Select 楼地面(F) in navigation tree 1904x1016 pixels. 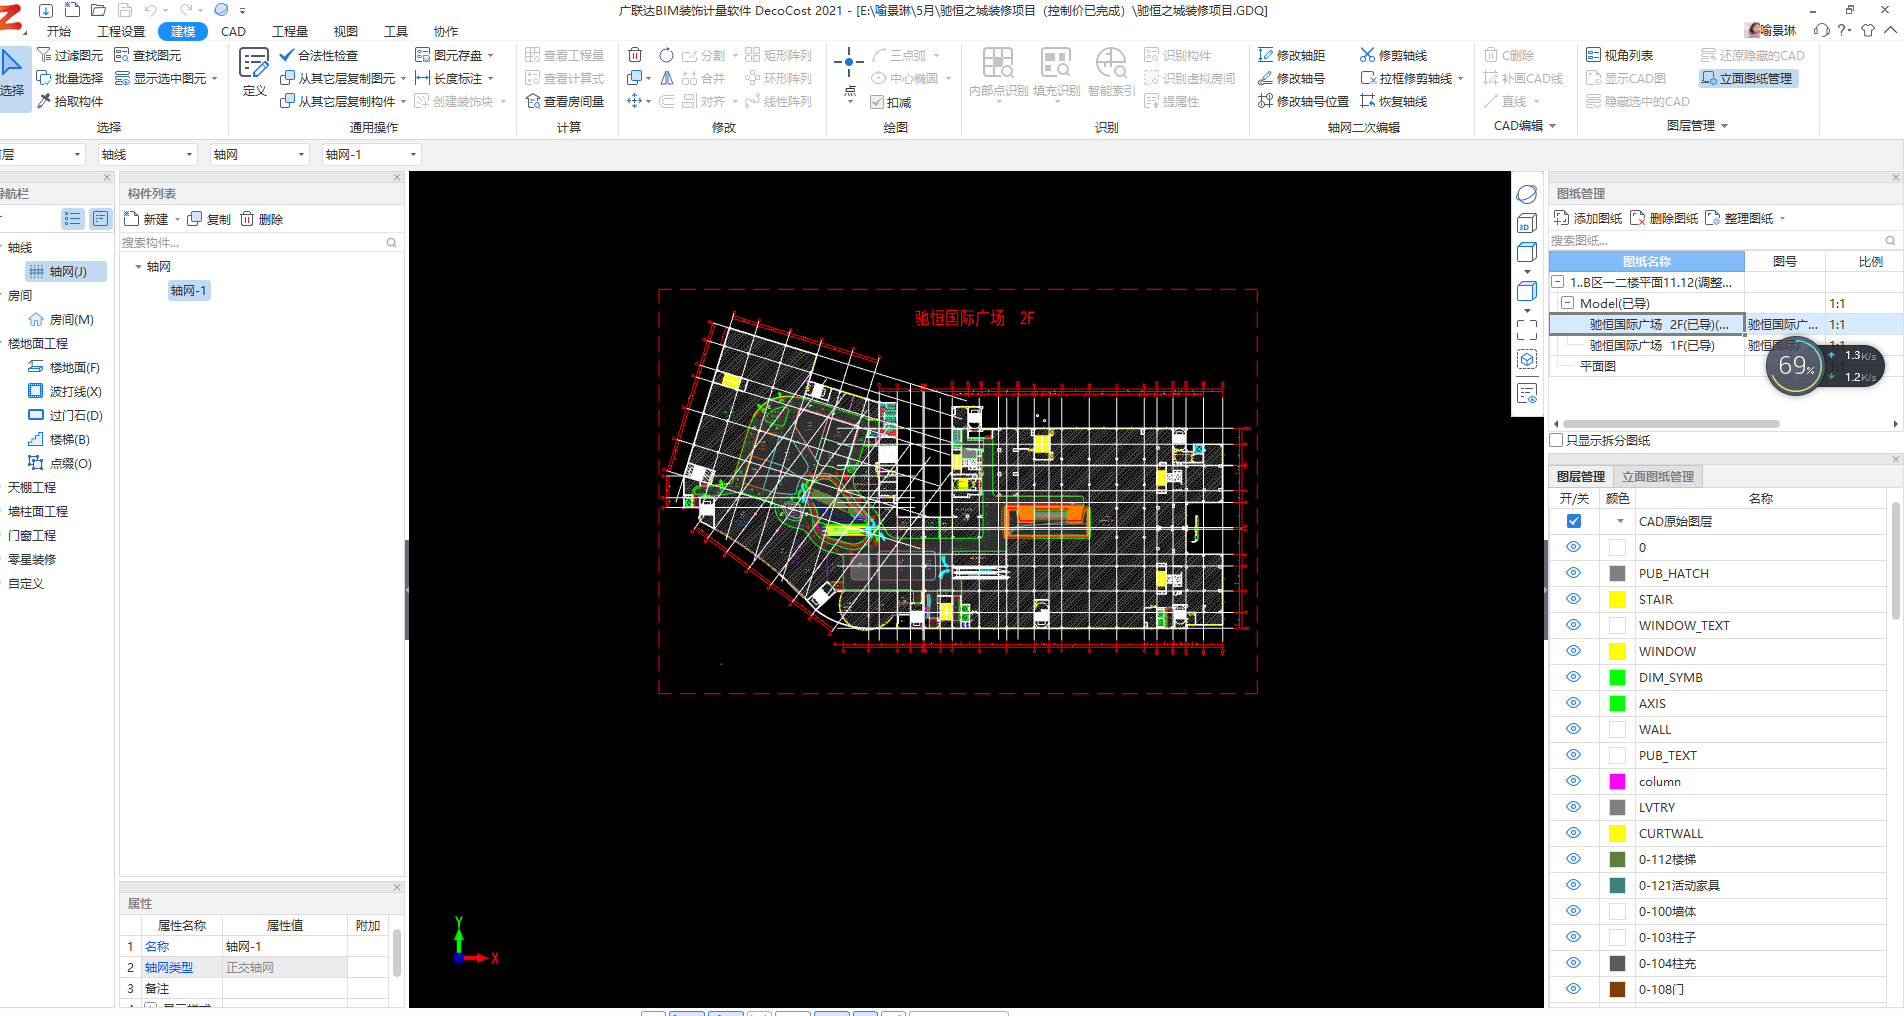65,367
